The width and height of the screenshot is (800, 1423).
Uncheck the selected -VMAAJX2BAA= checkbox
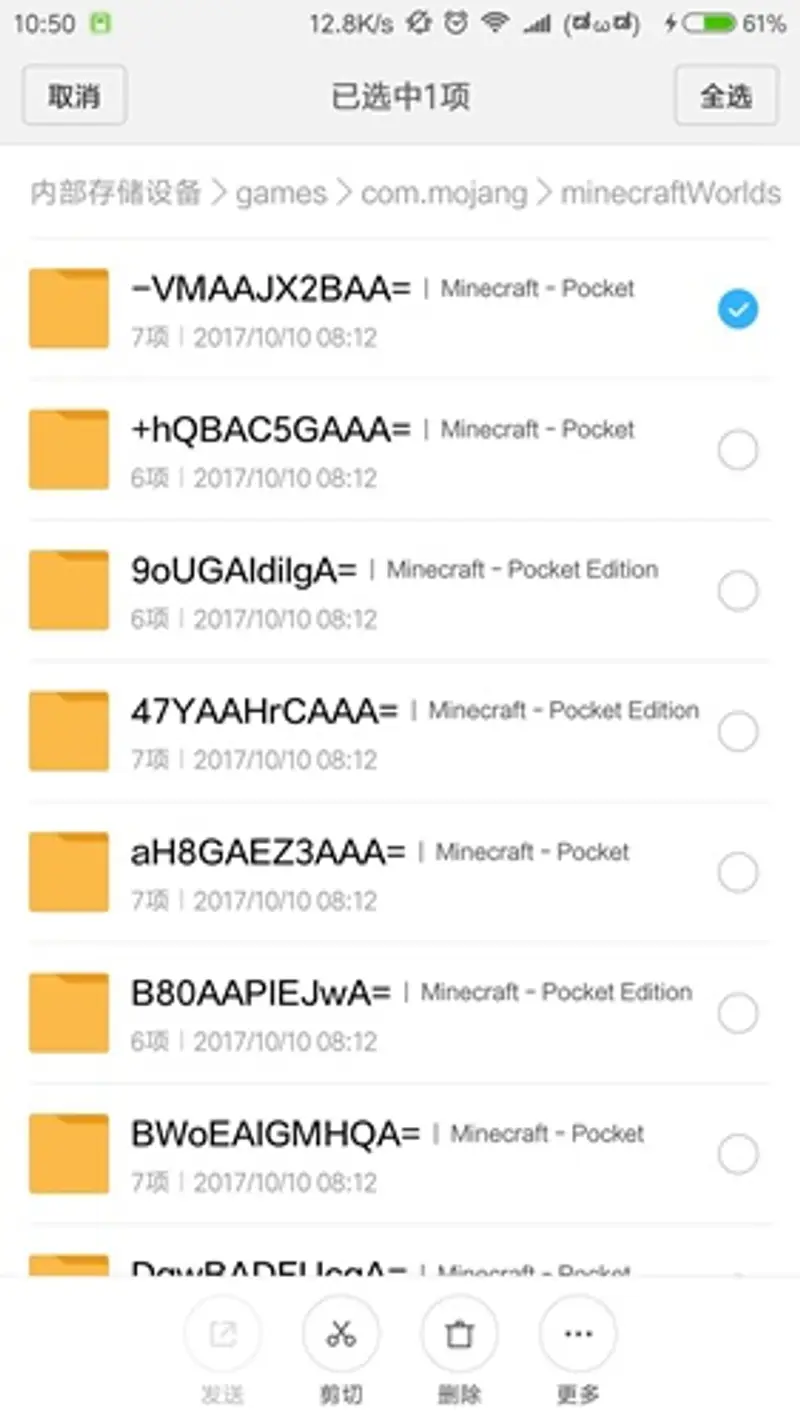[x=738, y=309]
